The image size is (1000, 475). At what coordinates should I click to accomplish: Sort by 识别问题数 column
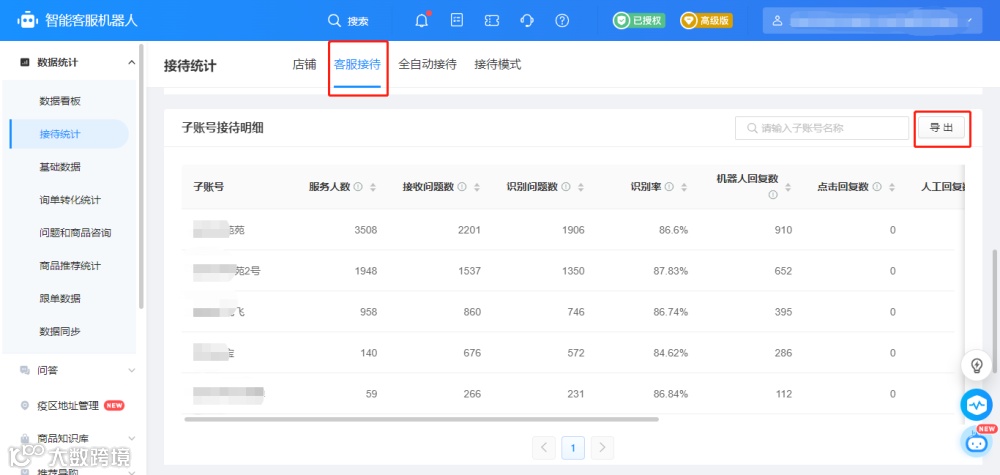click(580, 187)
